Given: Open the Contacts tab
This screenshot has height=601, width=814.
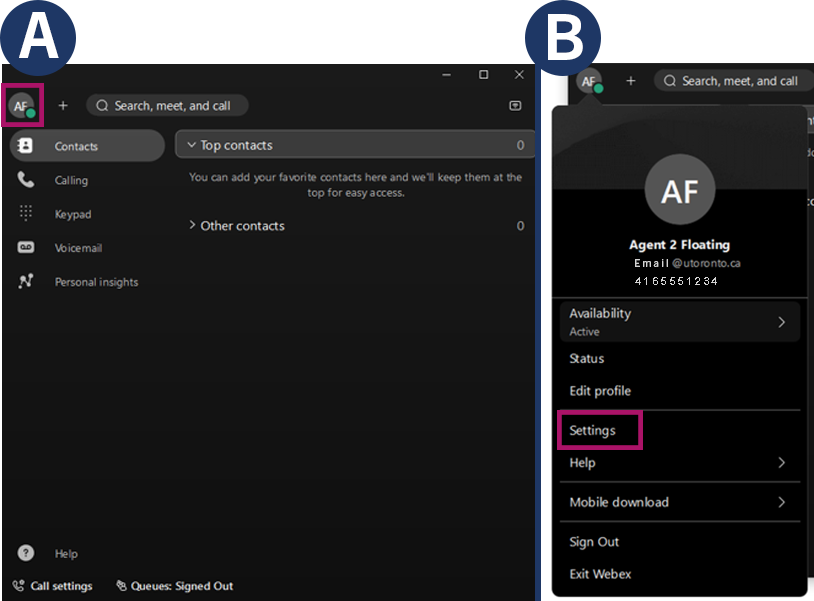Looking at the screenshot, I should (x=87, y=146).
